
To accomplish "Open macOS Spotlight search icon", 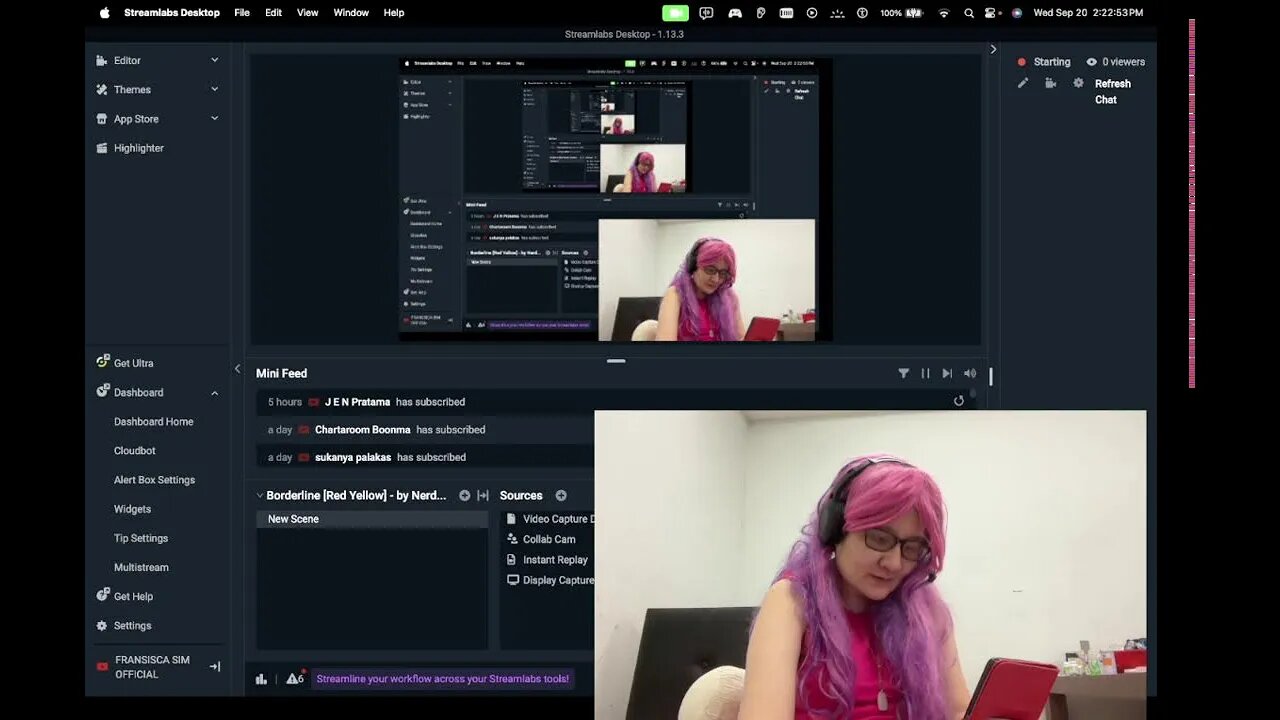I will point(969,13).
